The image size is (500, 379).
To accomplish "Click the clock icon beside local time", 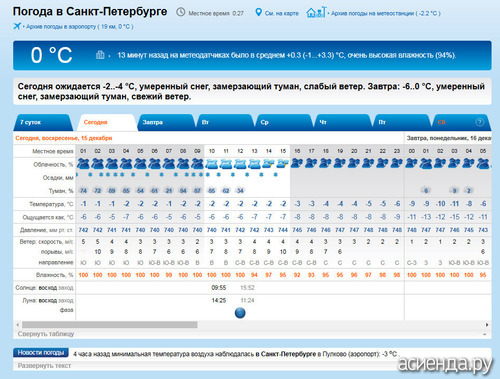I will [181, 12].
